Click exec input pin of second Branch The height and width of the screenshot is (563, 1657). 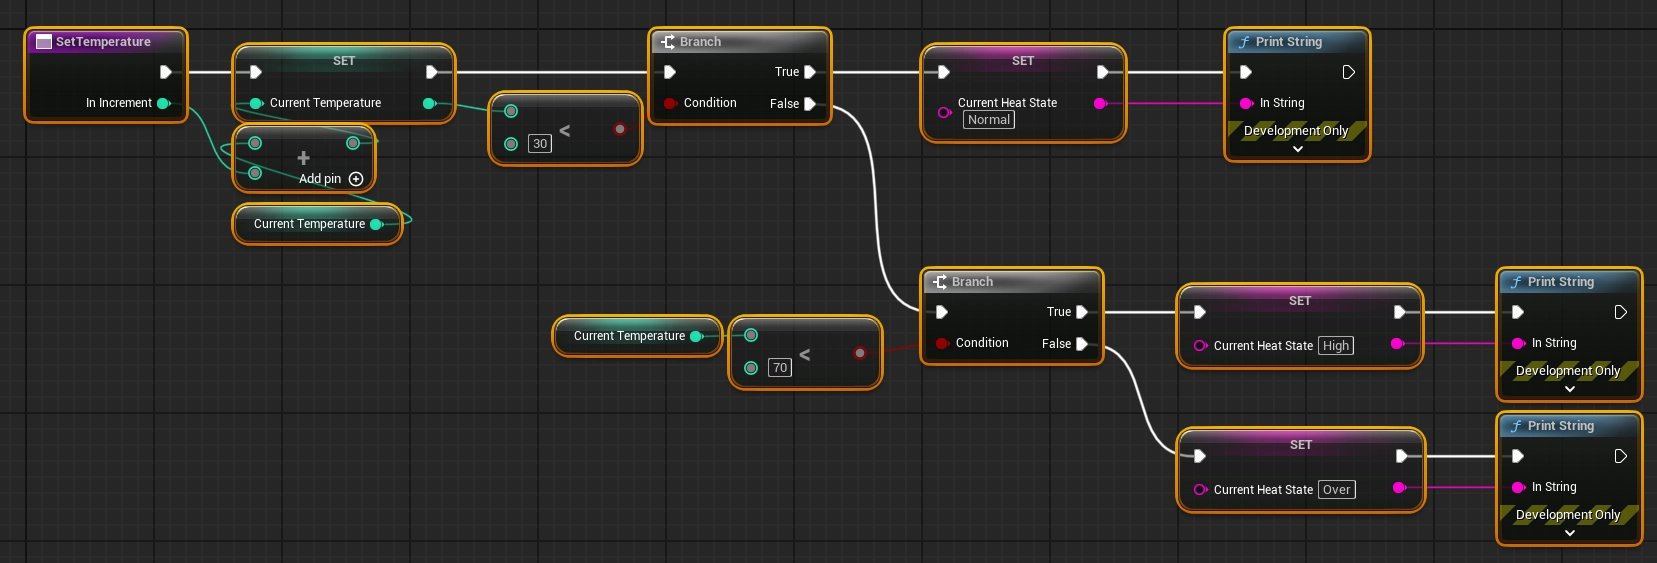point(942,312)
